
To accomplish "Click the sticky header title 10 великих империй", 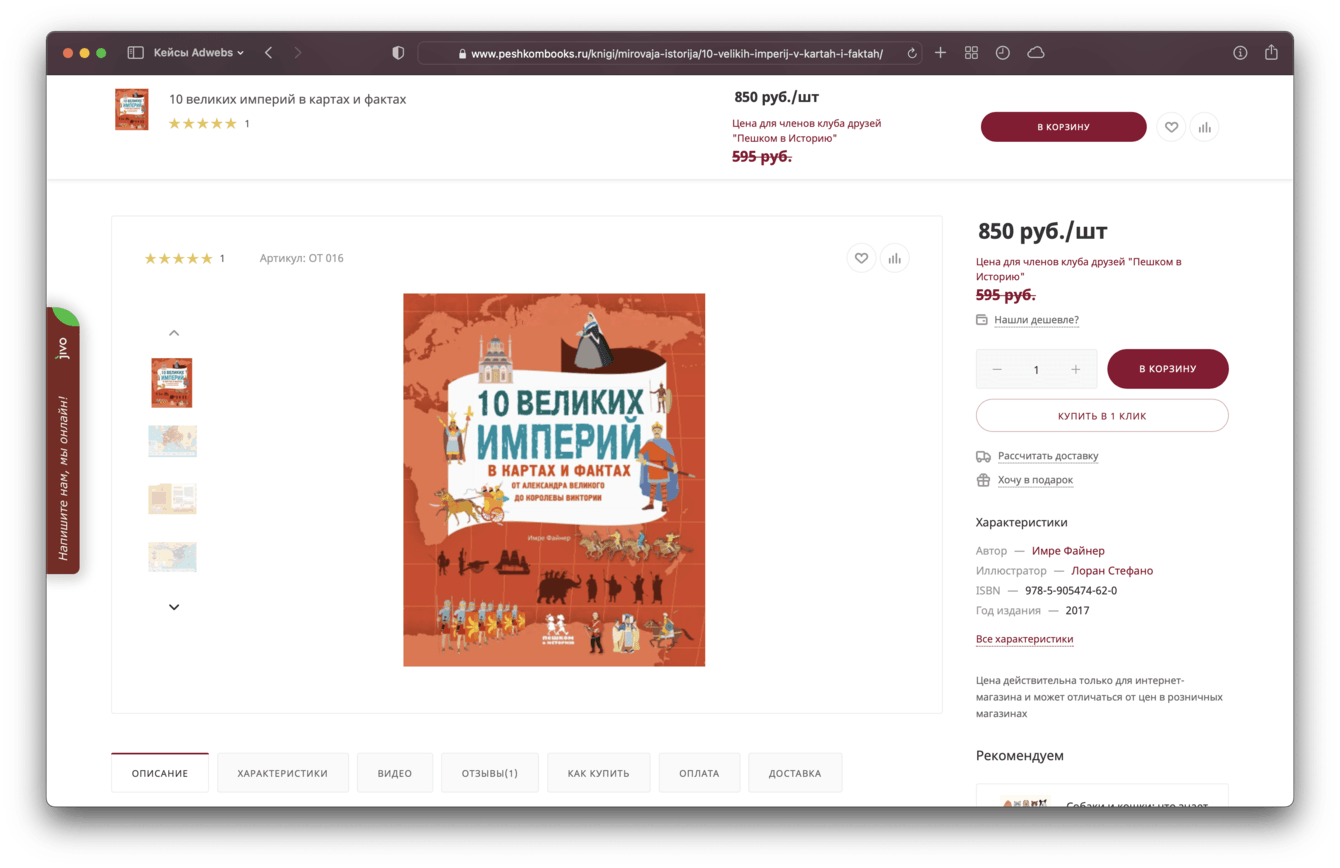I will point(287,99).
